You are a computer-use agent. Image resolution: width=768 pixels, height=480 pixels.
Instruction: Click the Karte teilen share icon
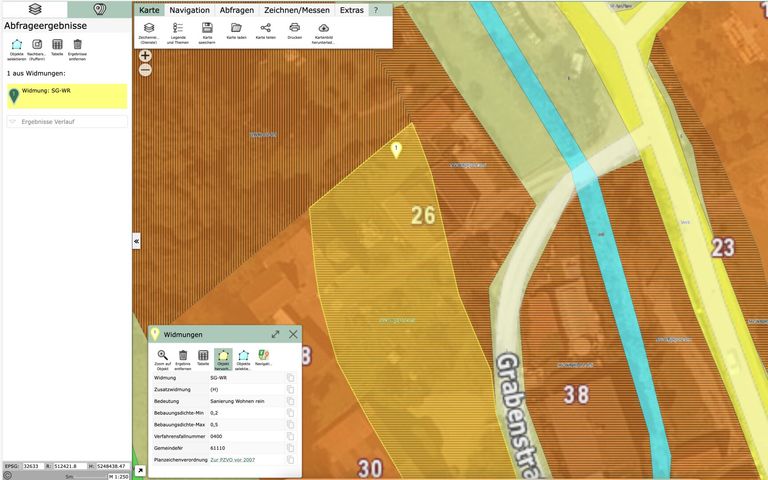click(x=265, y=31)
